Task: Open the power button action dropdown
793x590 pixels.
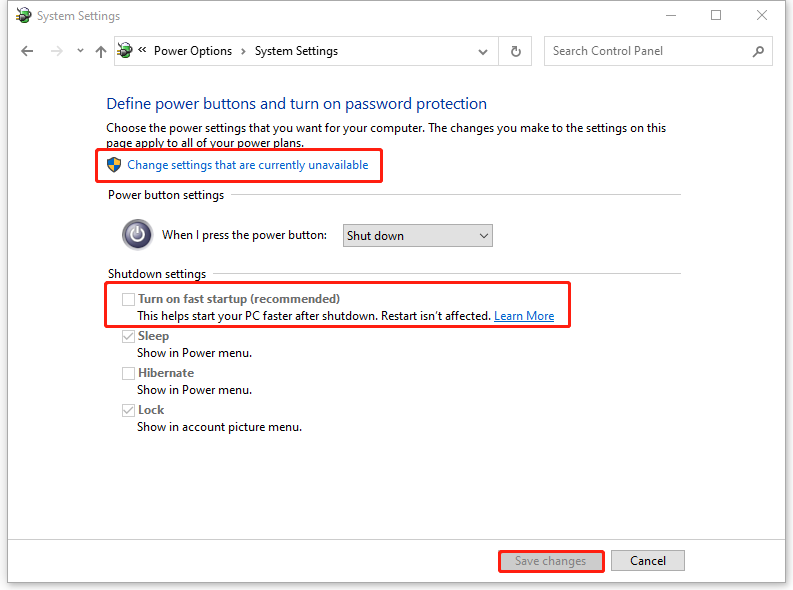Action: [x=418, y=236]
